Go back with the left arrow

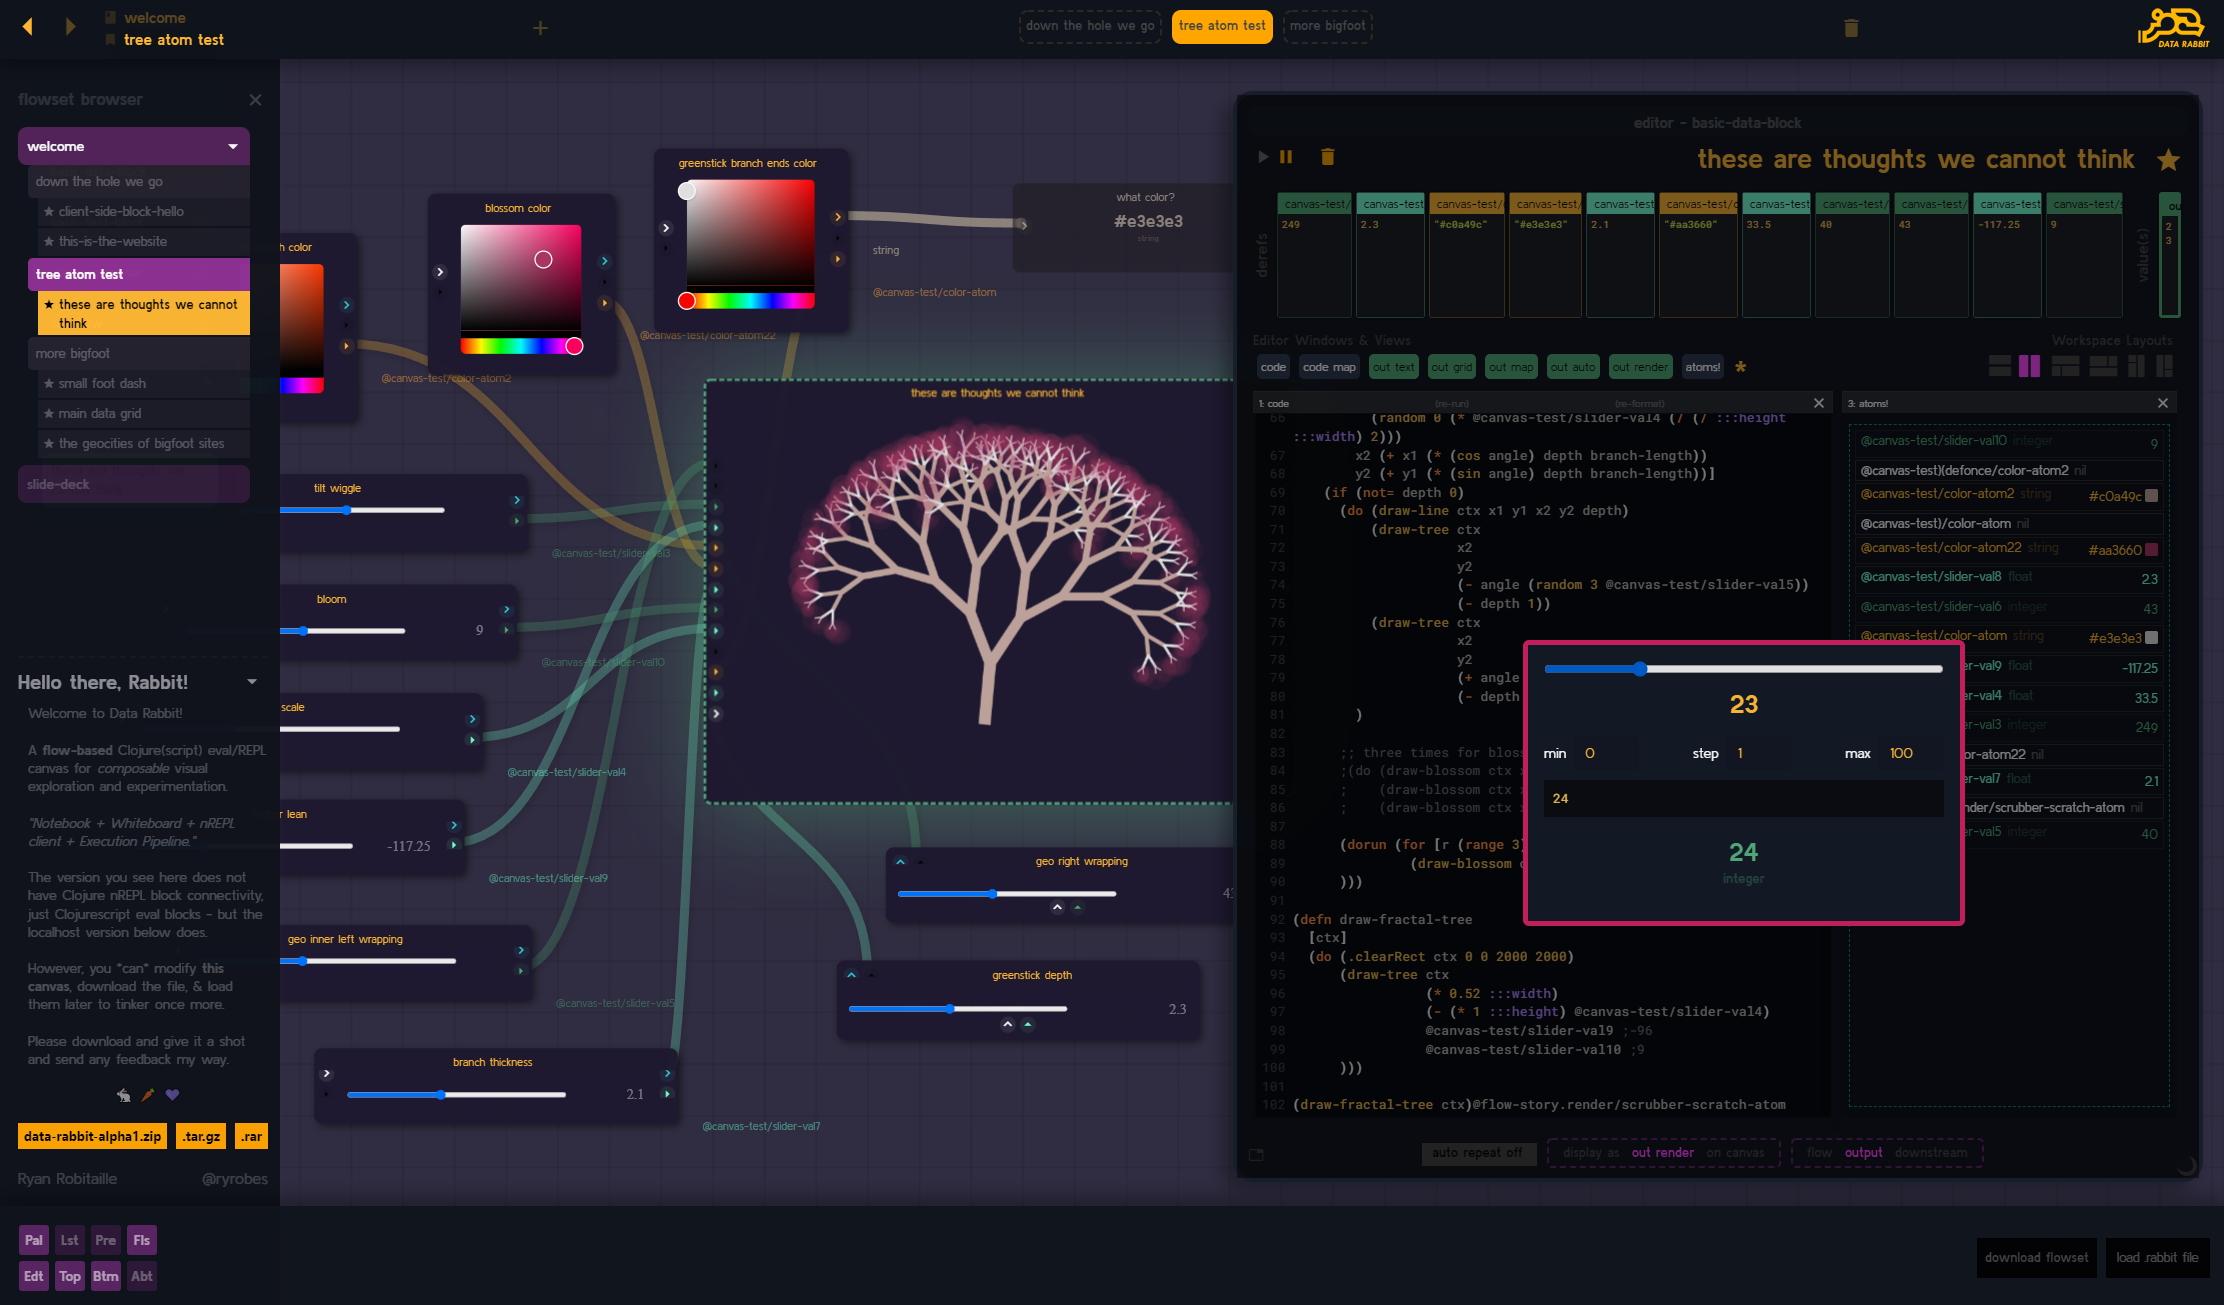(x=28, y=27)
